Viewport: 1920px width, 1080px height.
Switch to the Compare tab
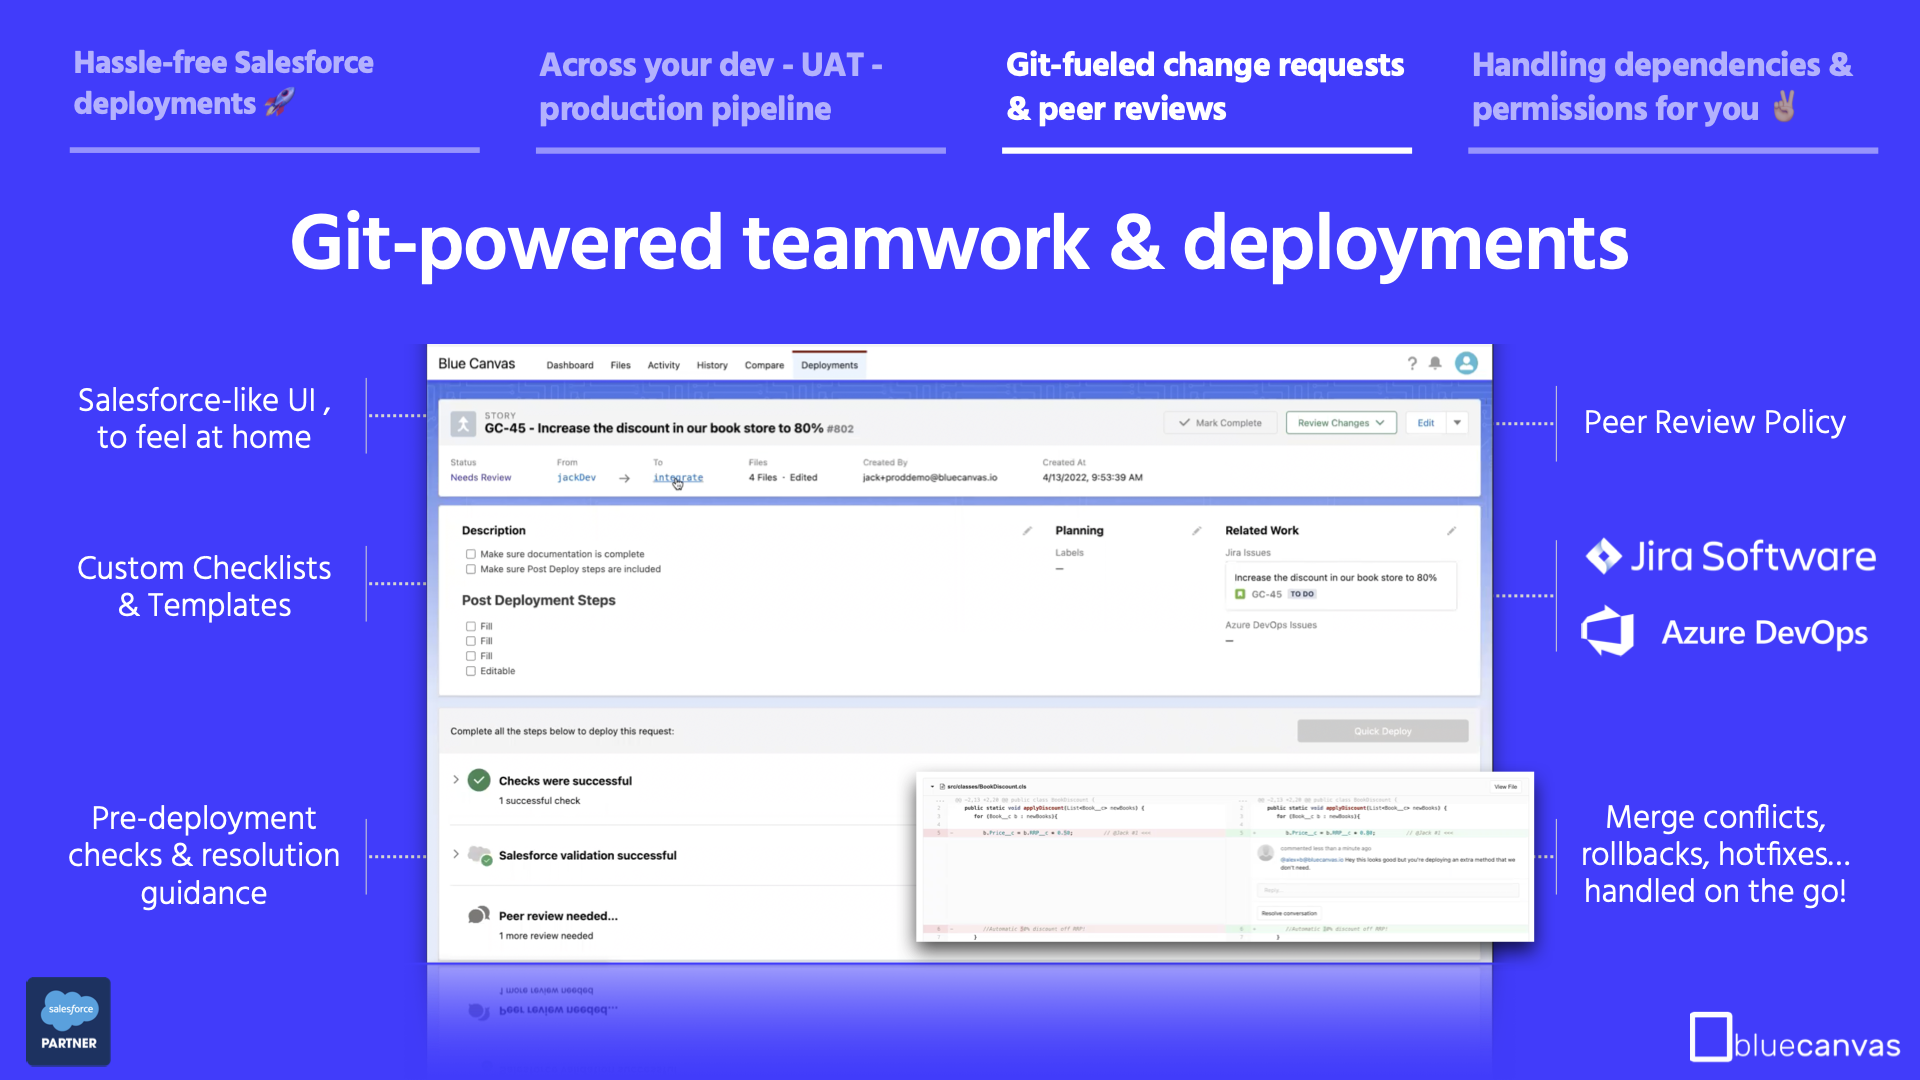click(x=764, y=365)
